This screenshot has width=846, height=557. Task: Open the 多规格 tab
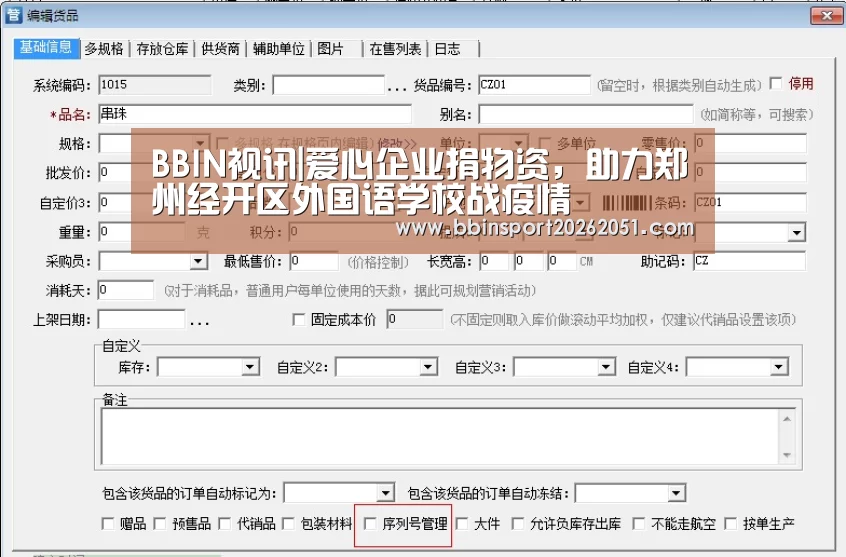(x=104, y=49)
